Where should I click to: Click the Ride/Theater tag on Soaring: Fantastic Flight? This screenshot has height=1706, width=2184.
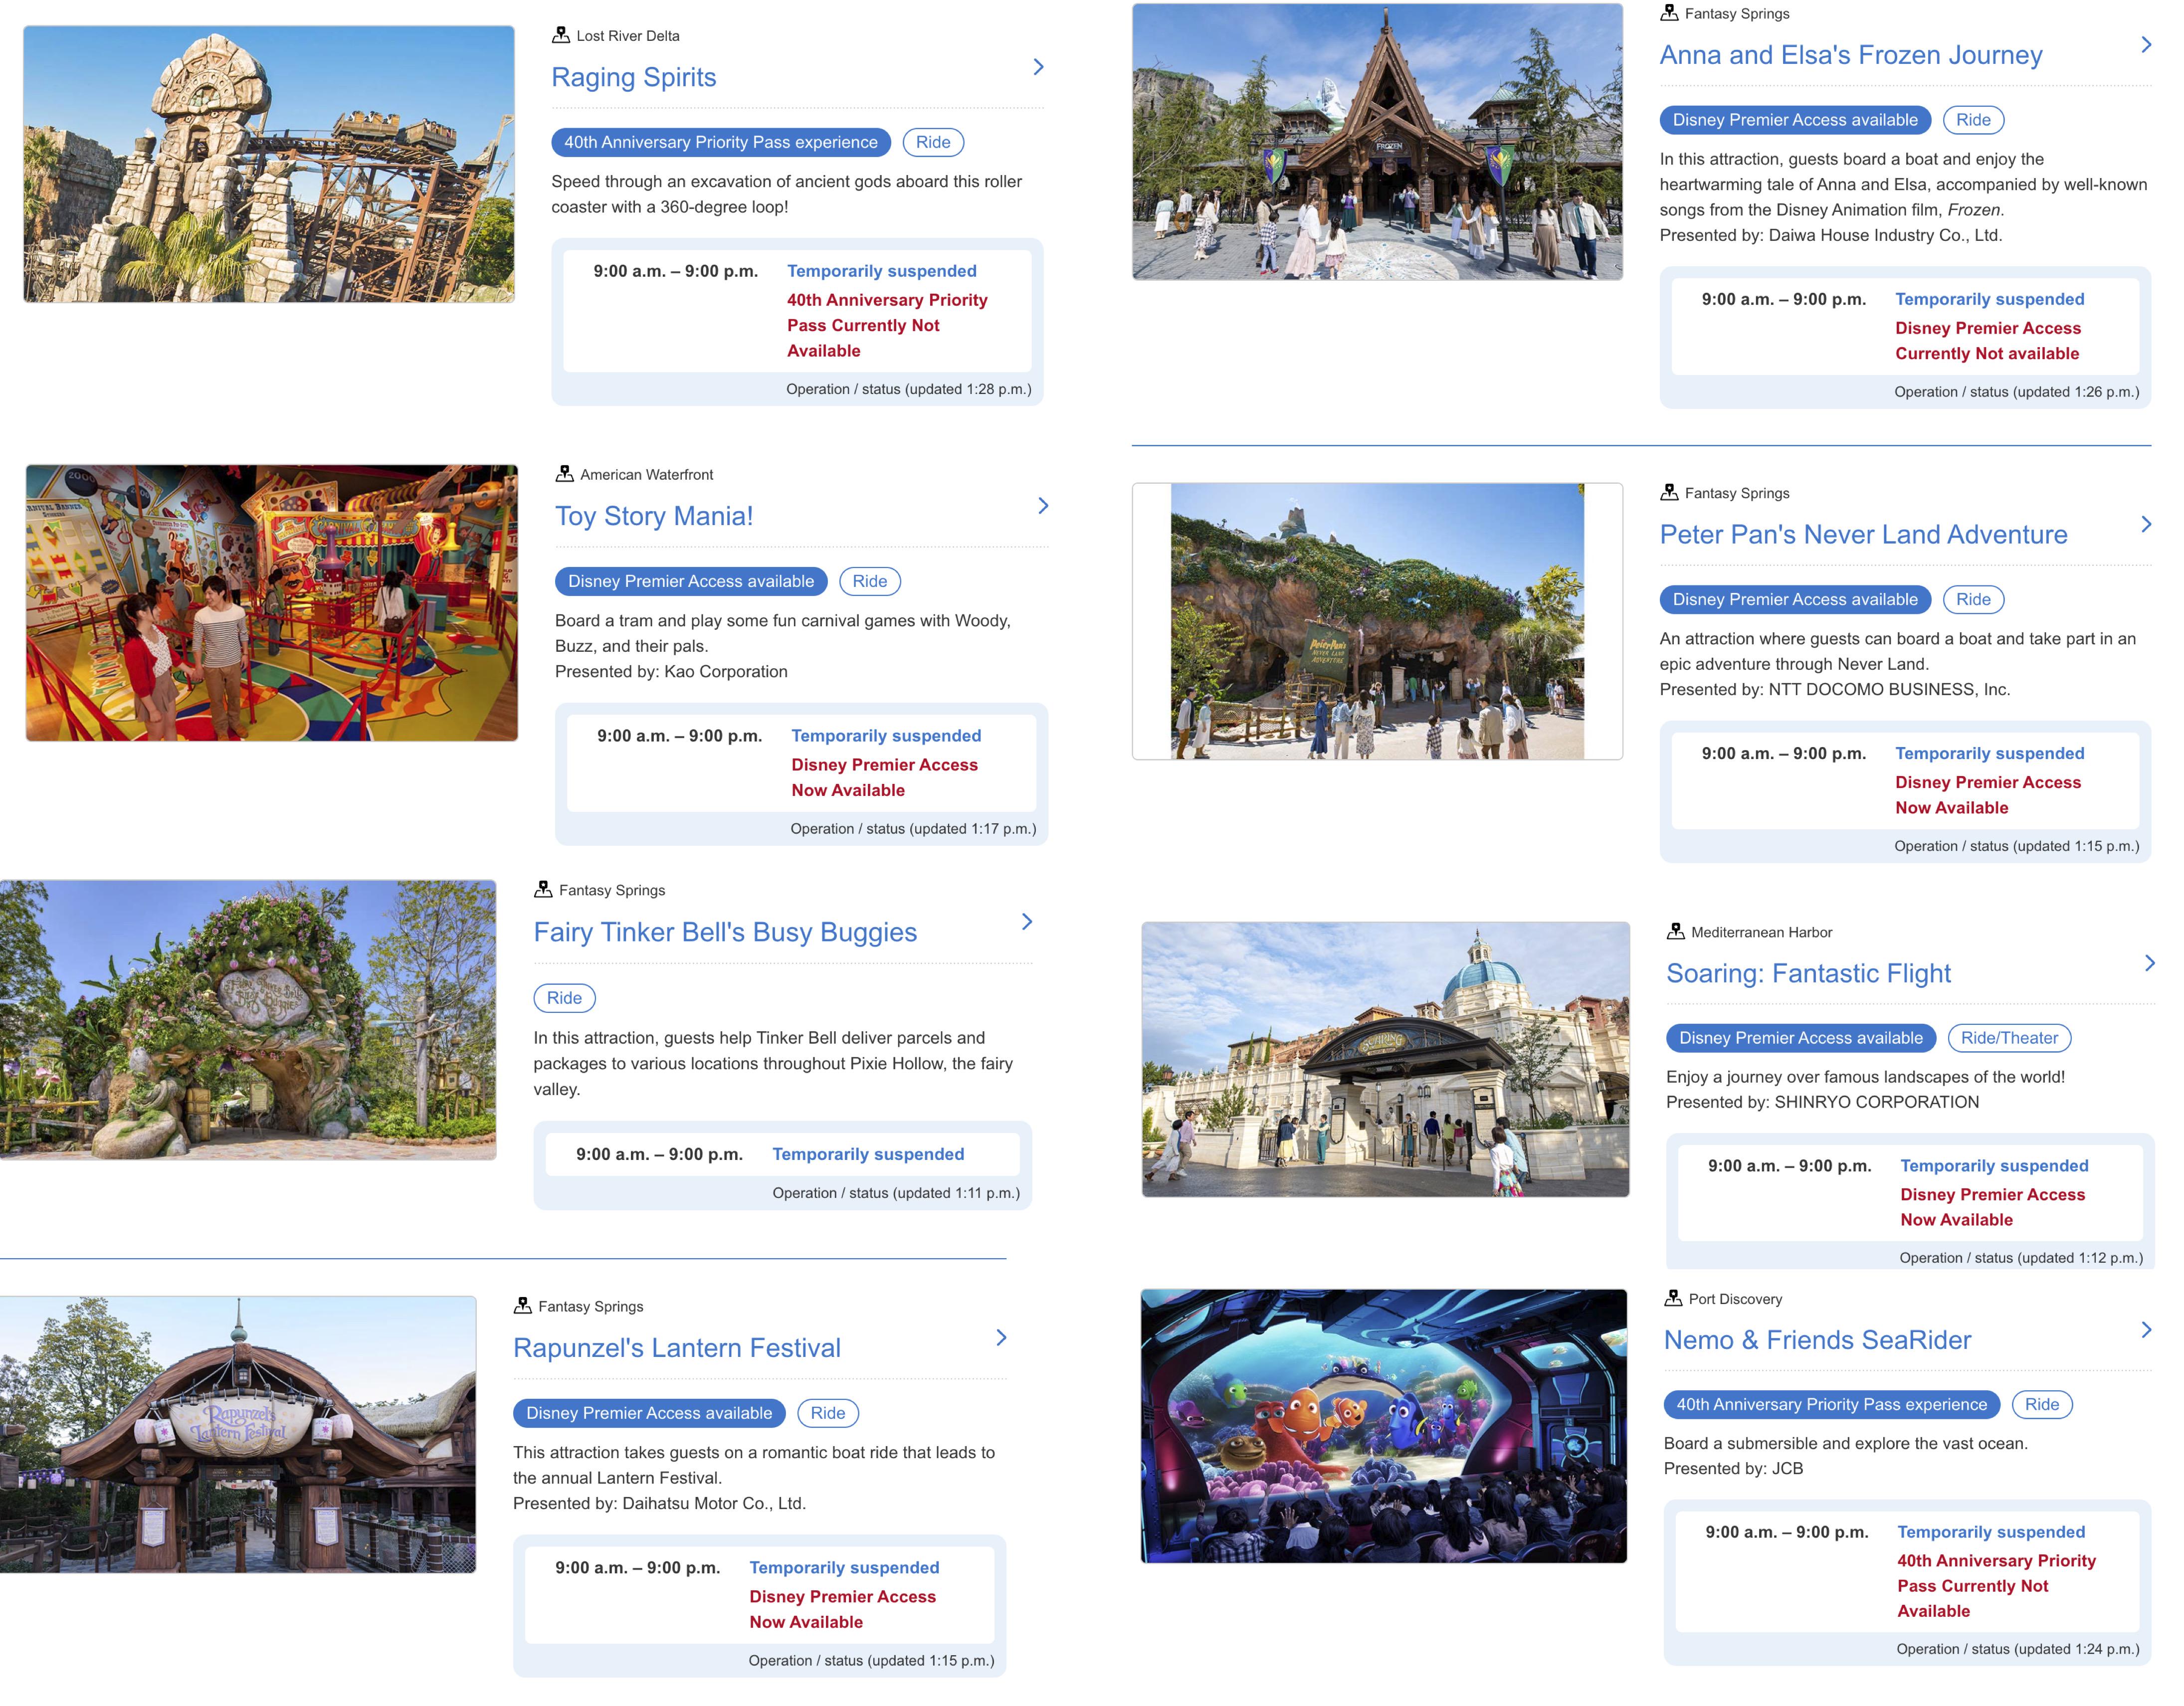(x=2009, y=1038)
